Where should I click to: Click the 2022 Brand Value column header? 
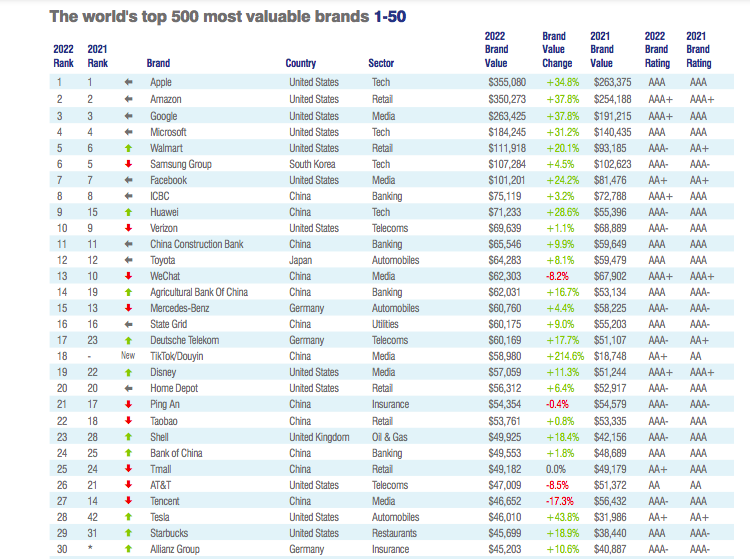coord(496,50)
